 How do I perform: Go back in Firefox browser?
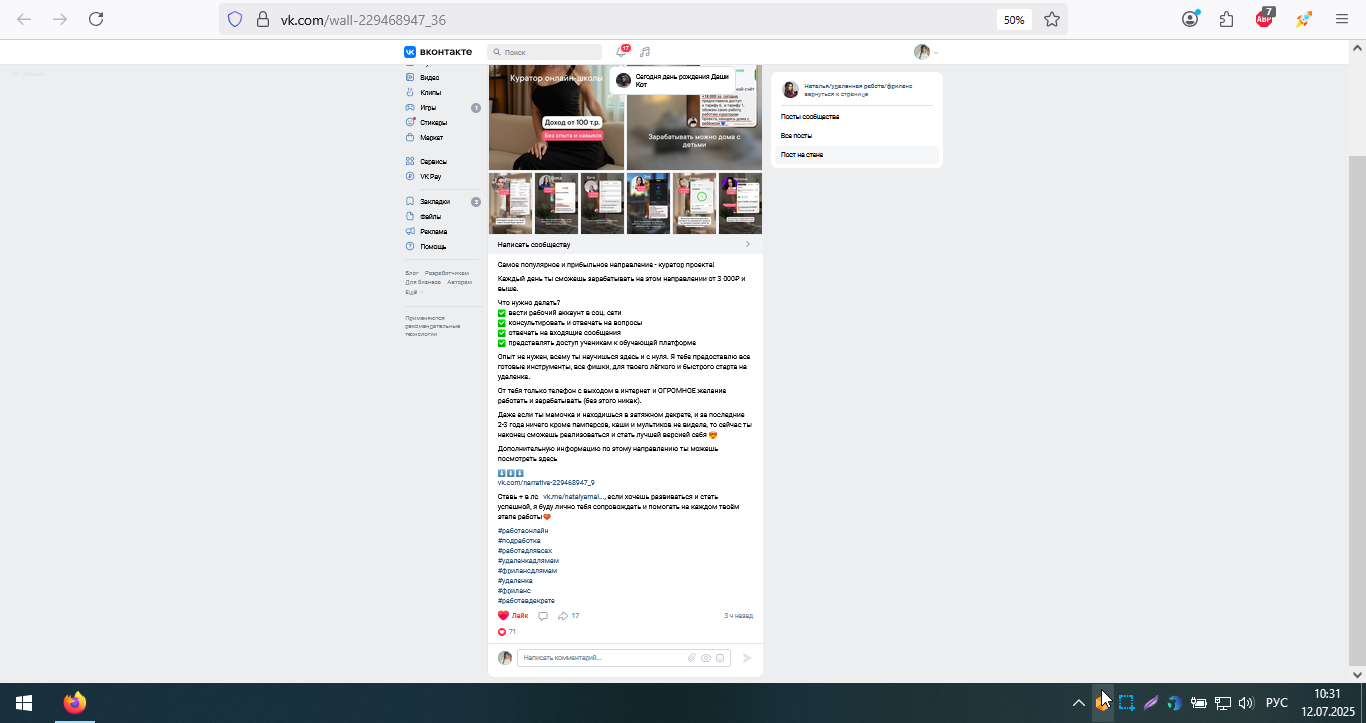click(24, 19)
